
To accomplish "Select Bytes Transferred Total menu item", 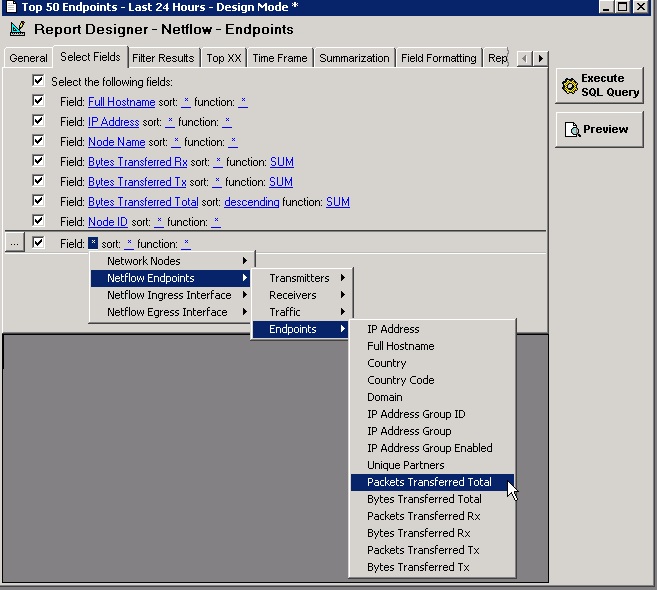I will (432, 499).
